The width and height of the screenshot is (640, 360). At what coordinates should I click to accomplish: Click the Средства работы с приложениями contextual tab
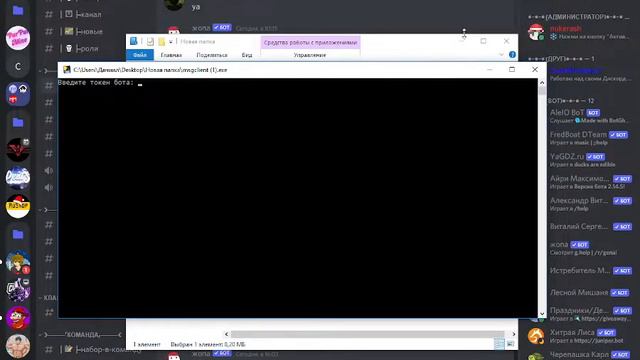(x=310, y=42)
